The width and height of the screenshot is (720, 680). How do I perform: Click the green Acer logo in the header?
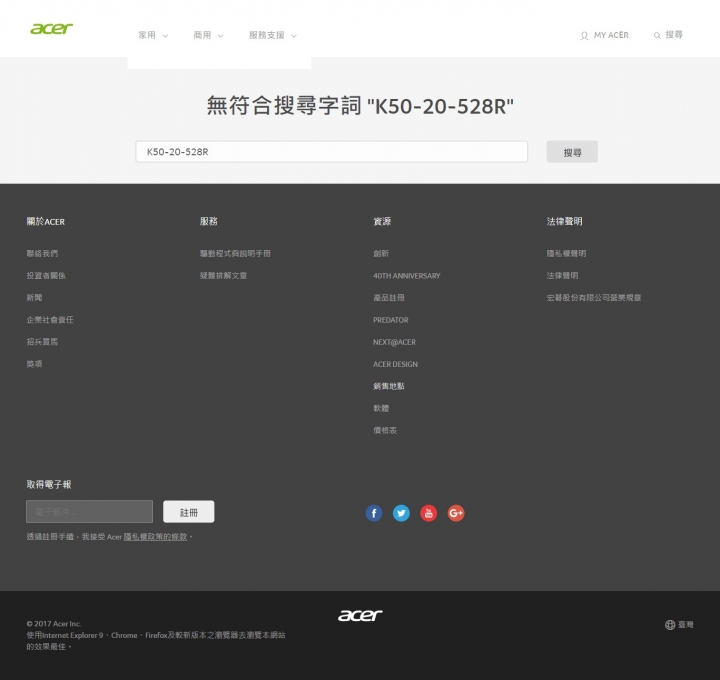coord(51,29)
